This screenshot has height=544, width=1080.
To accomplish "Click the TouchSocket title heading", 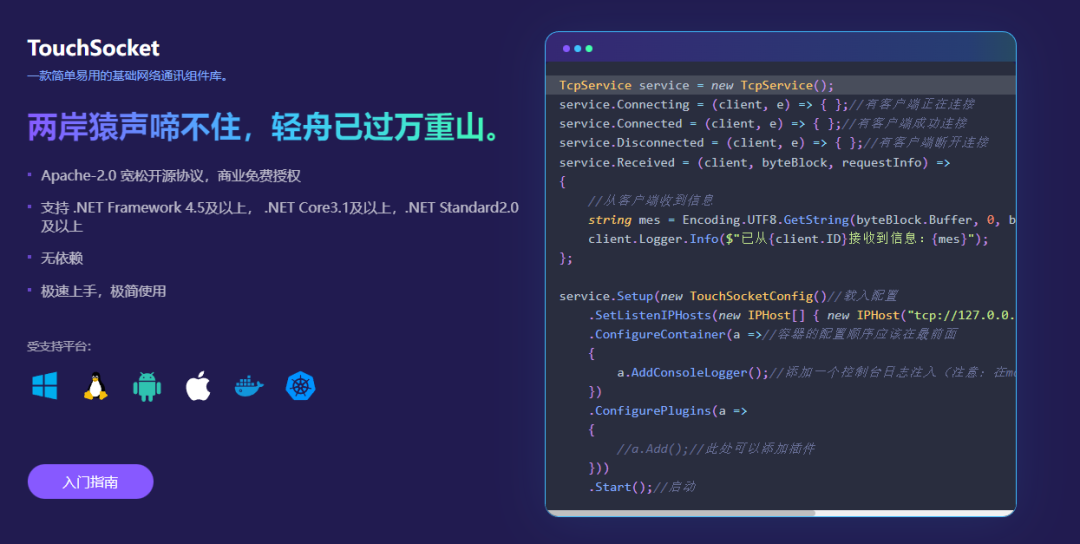I will pos(94,48).
